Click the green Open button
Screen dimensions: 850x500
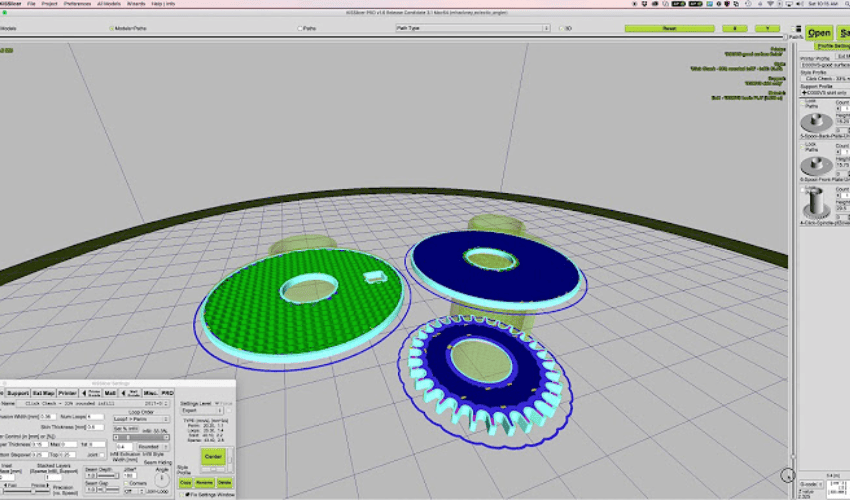[x=819, y=33]
